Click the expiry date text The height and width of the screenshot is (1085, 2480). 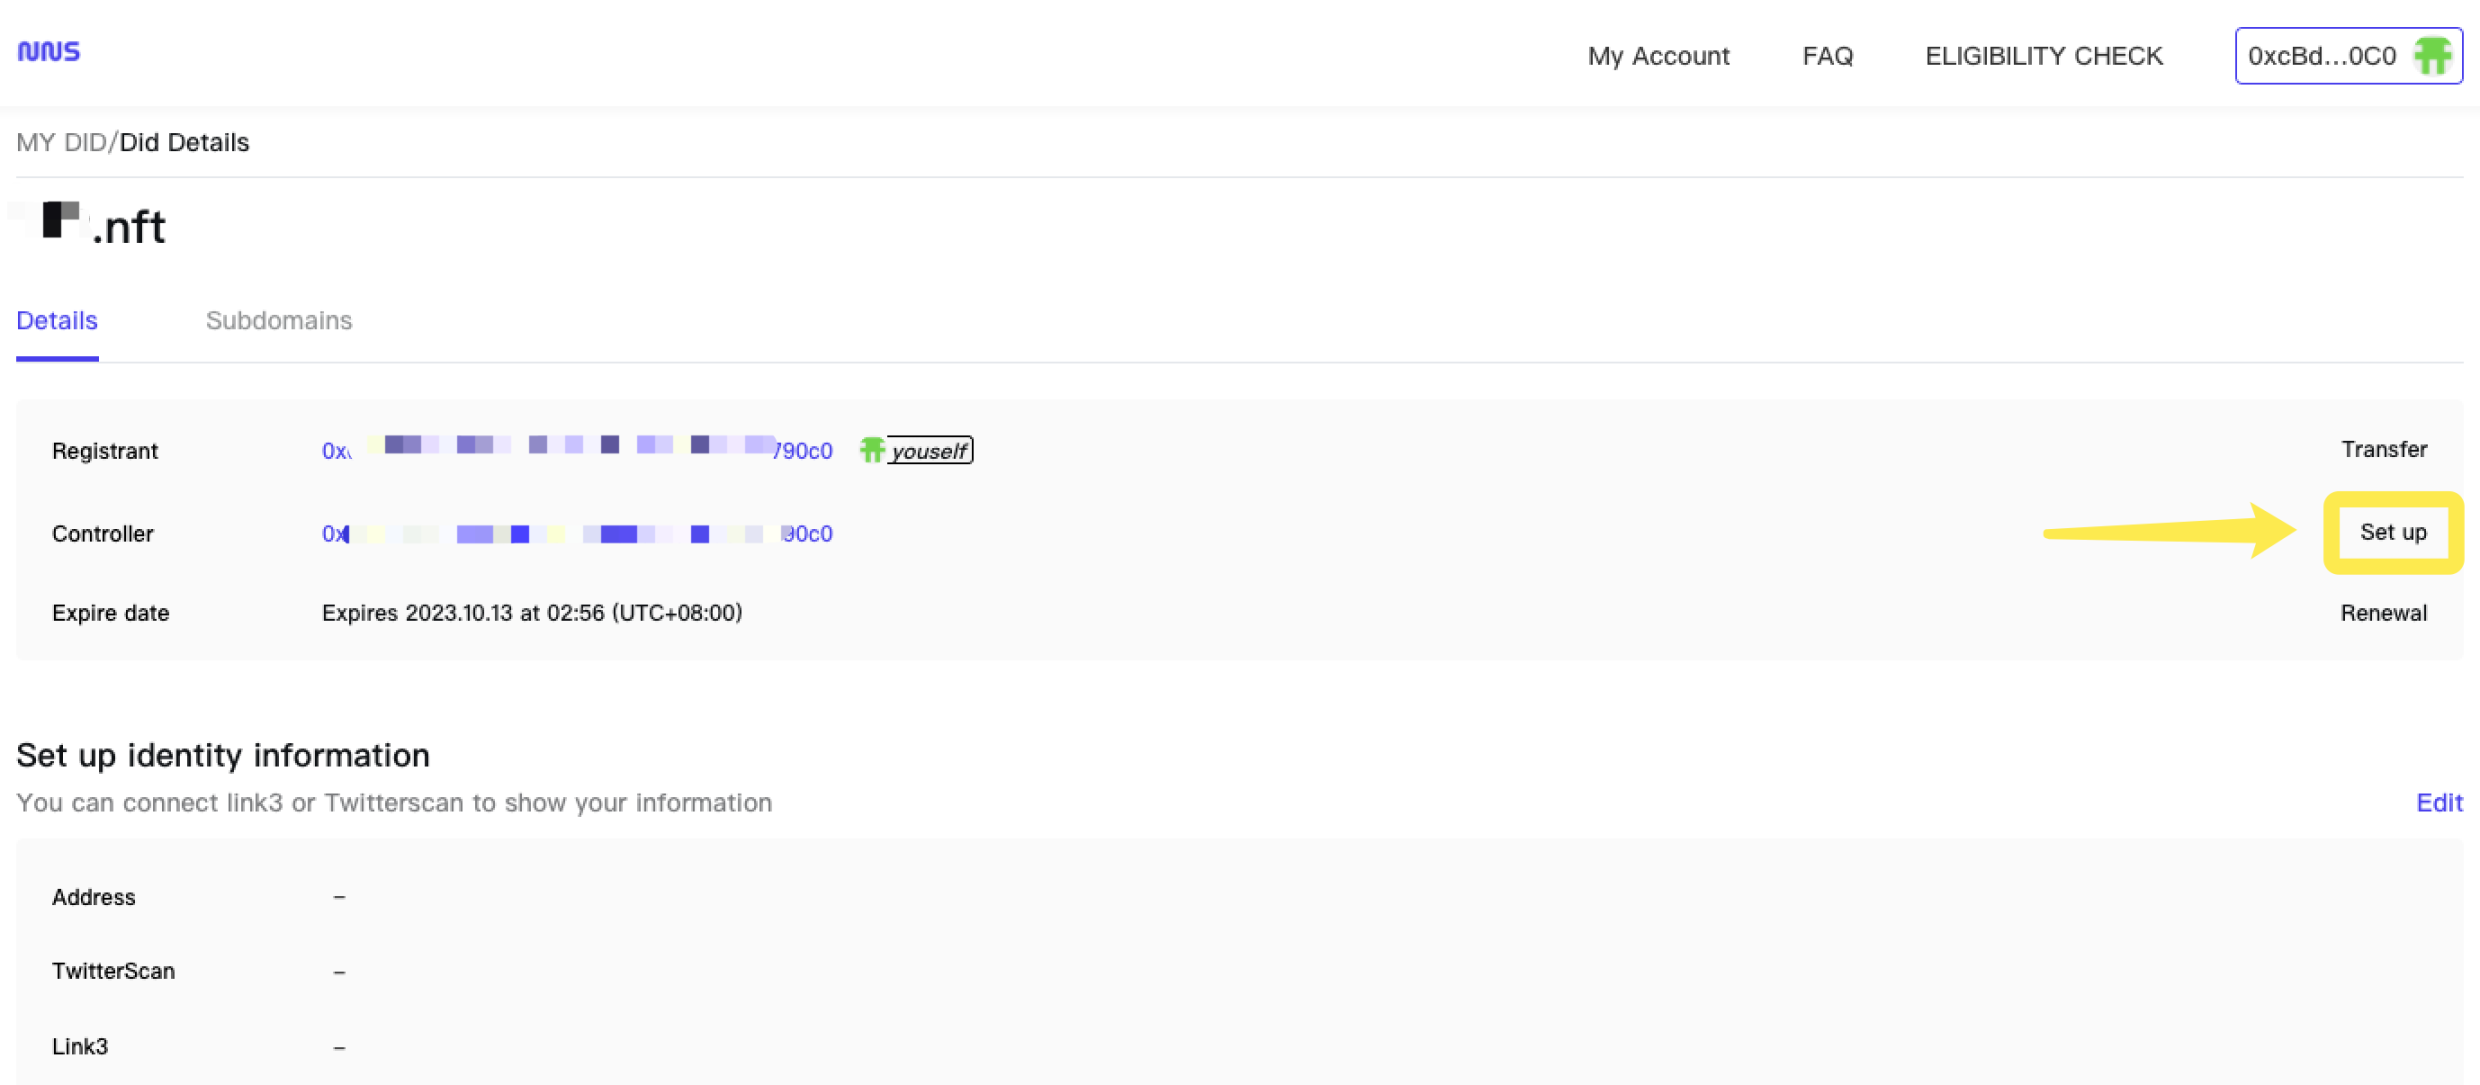531,613
